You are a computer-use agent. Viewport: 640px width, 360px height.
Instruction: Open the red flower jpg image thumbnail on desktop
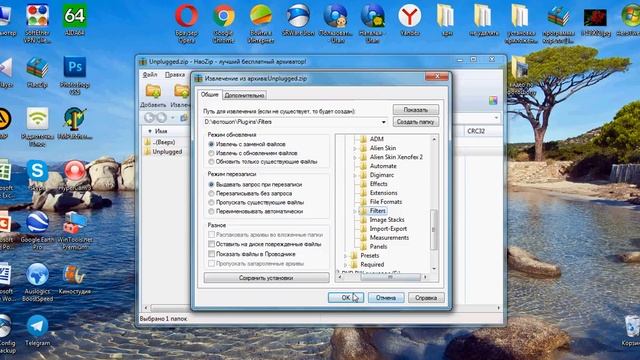pos(595,18)
